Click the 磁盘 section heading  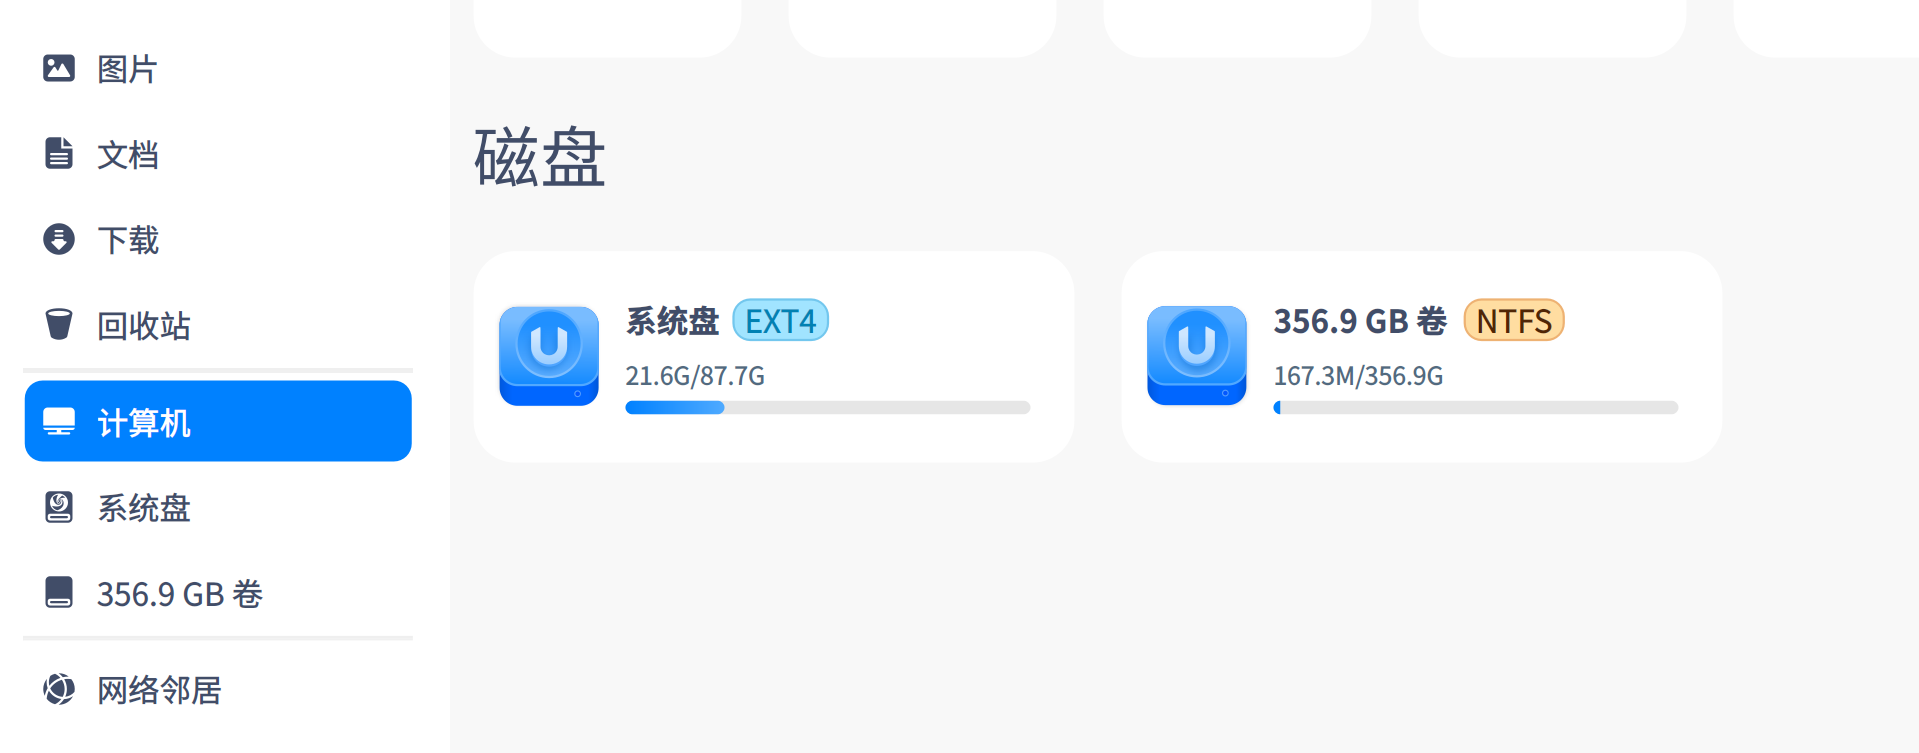(538, 158)
